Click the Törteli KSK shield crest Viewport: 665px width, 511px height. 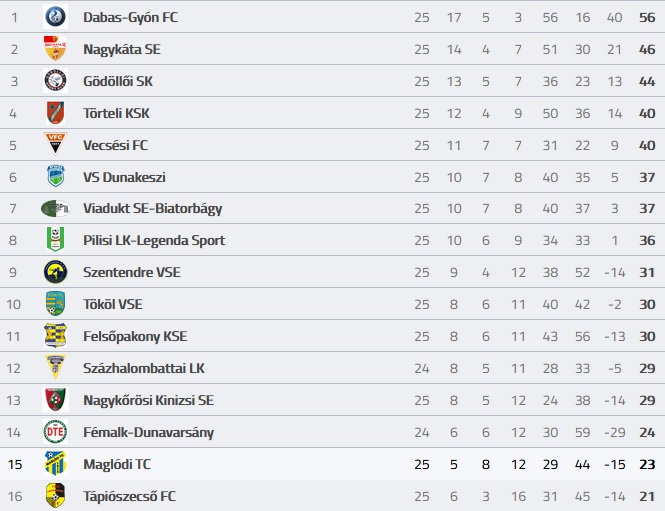tap(55, 112)
